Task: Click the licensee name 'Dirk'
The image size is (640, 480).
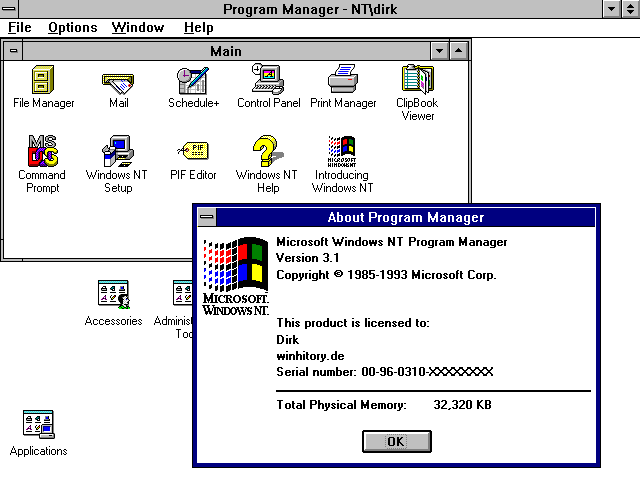Action: point(287,340)
